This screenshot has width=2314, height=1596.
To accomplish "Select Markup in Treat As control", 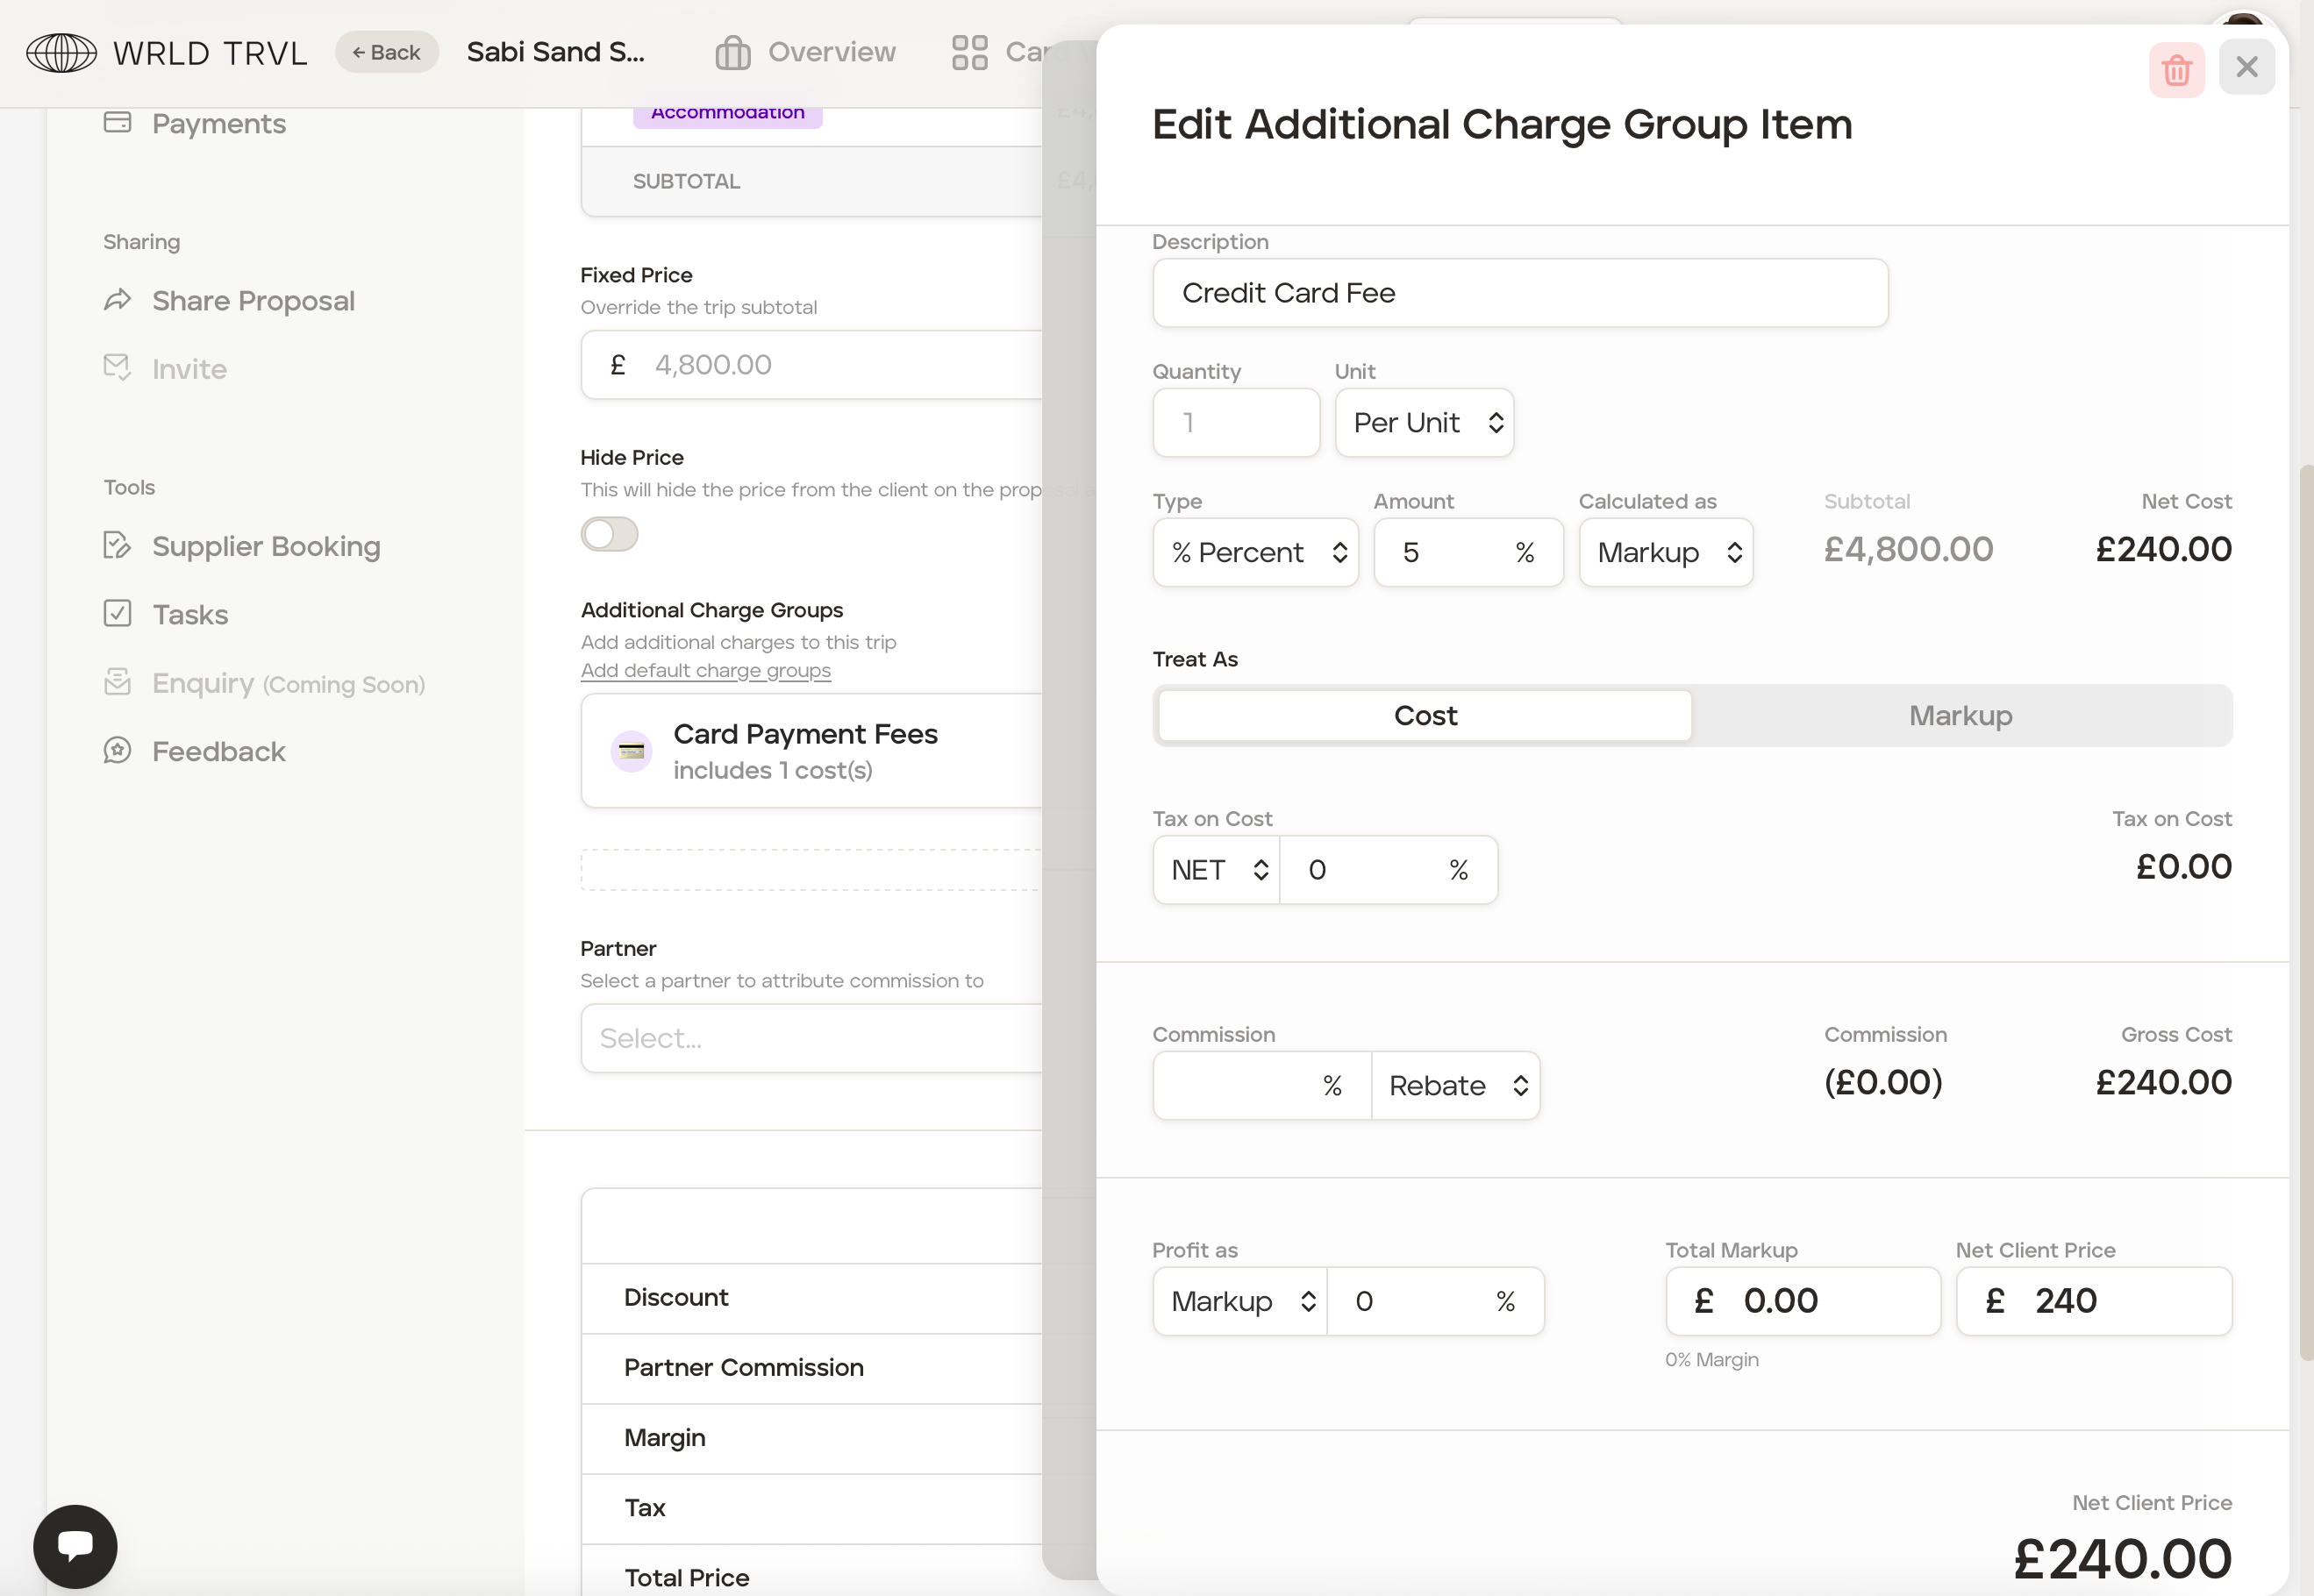I will tap(1959, 716).
